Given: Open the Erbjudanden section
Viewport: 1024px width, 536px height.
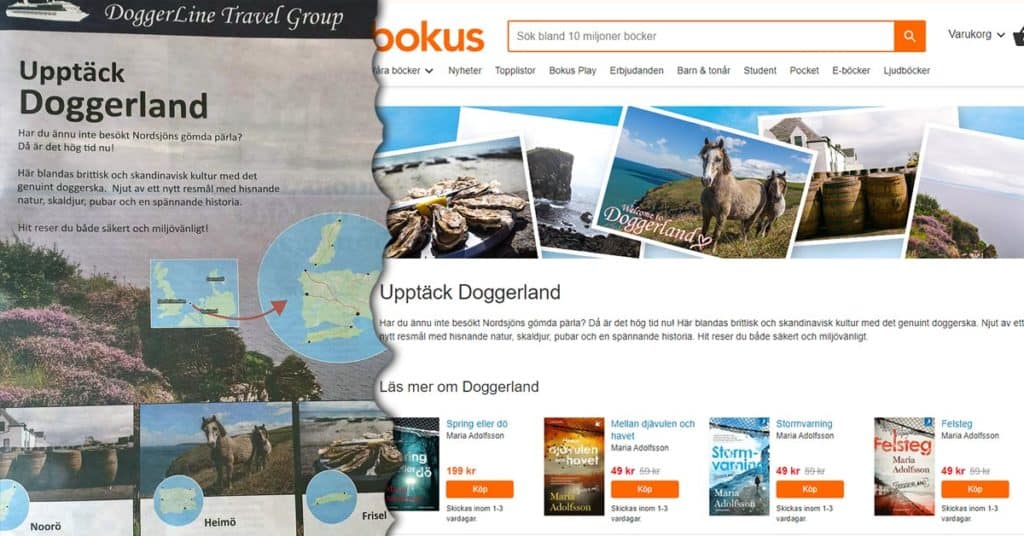Looking at the screenshot, I should (x=636, y=71).
